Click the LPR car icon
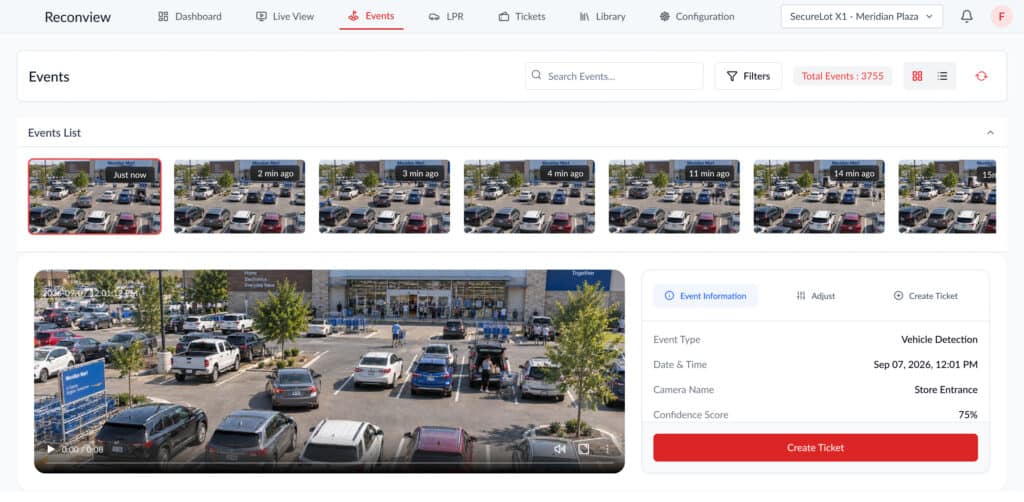Viewport: 1024px width, 502px height. tap(434, 17)
